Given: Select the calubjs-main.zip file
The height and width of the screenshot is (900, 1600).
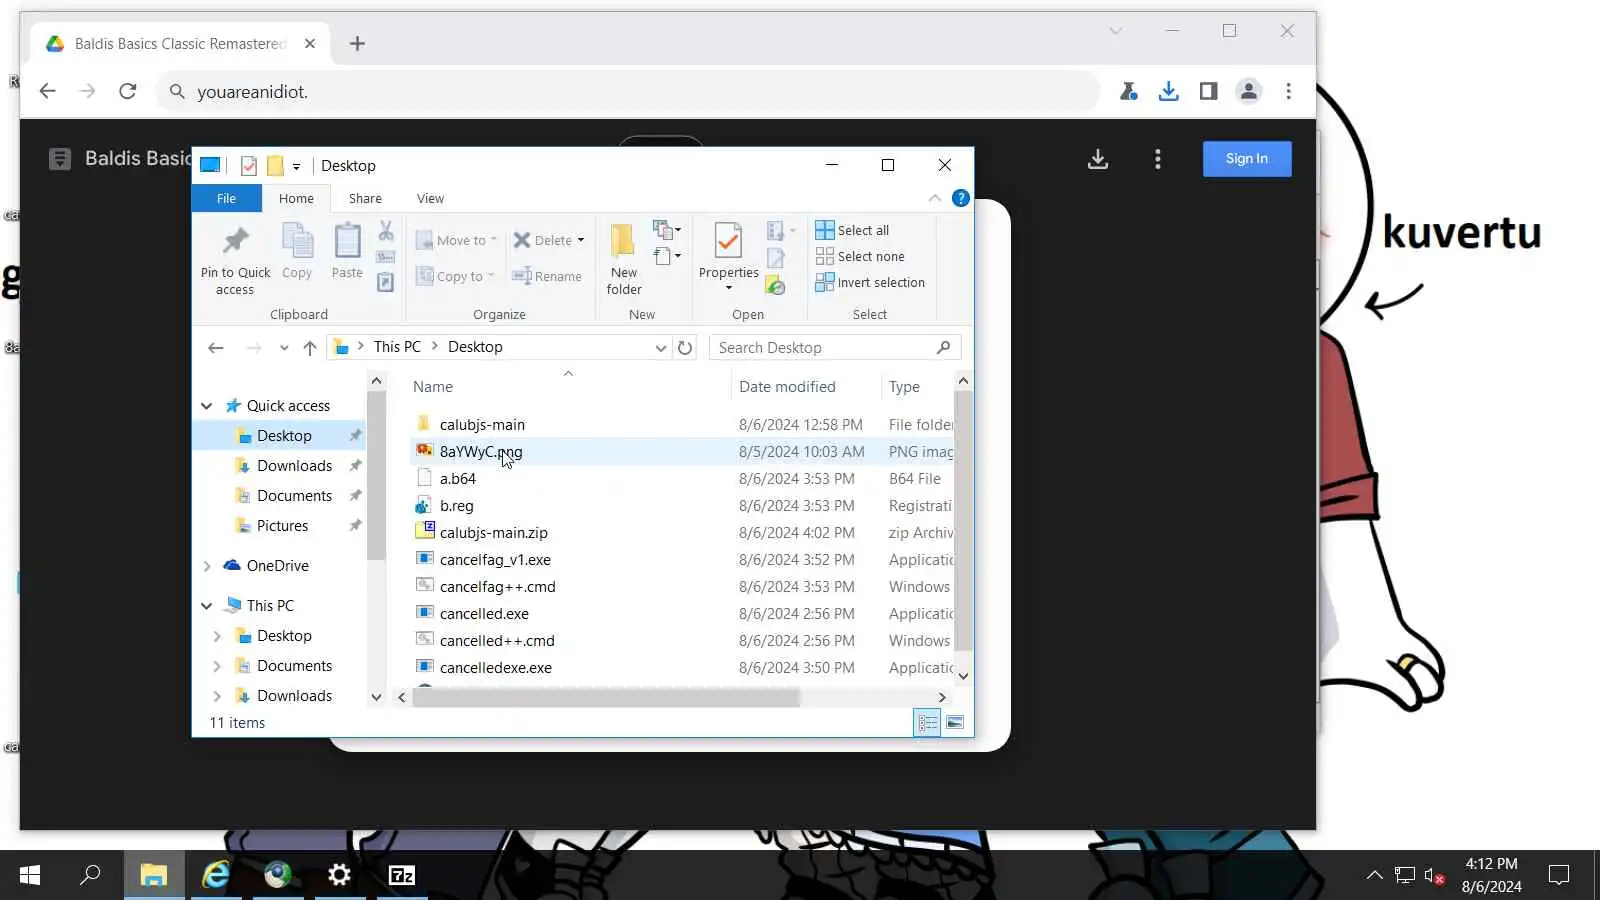Looking at the screenshot, I should click(494, 533).
